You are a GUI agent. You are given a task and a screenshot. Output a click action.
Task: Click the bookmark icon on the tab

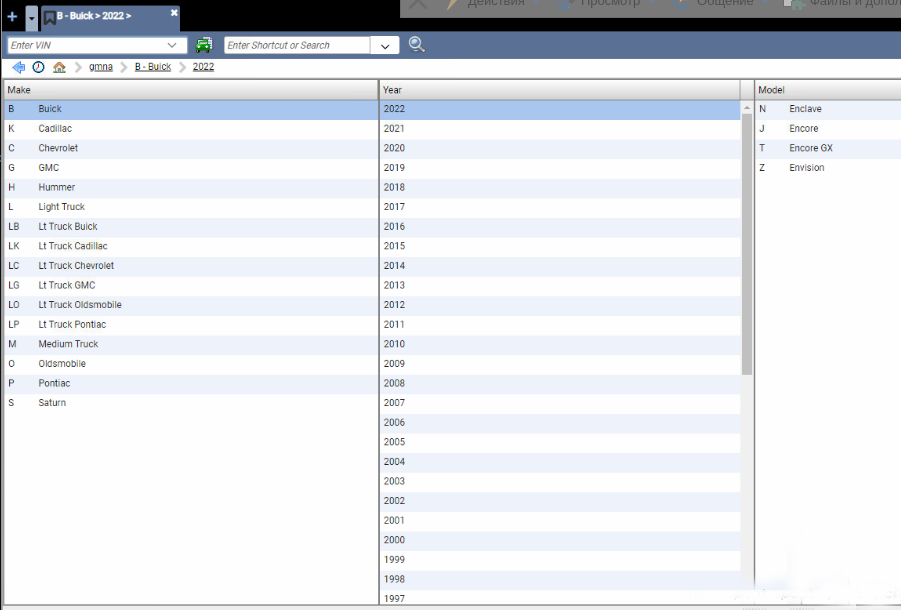pos(48,17)
